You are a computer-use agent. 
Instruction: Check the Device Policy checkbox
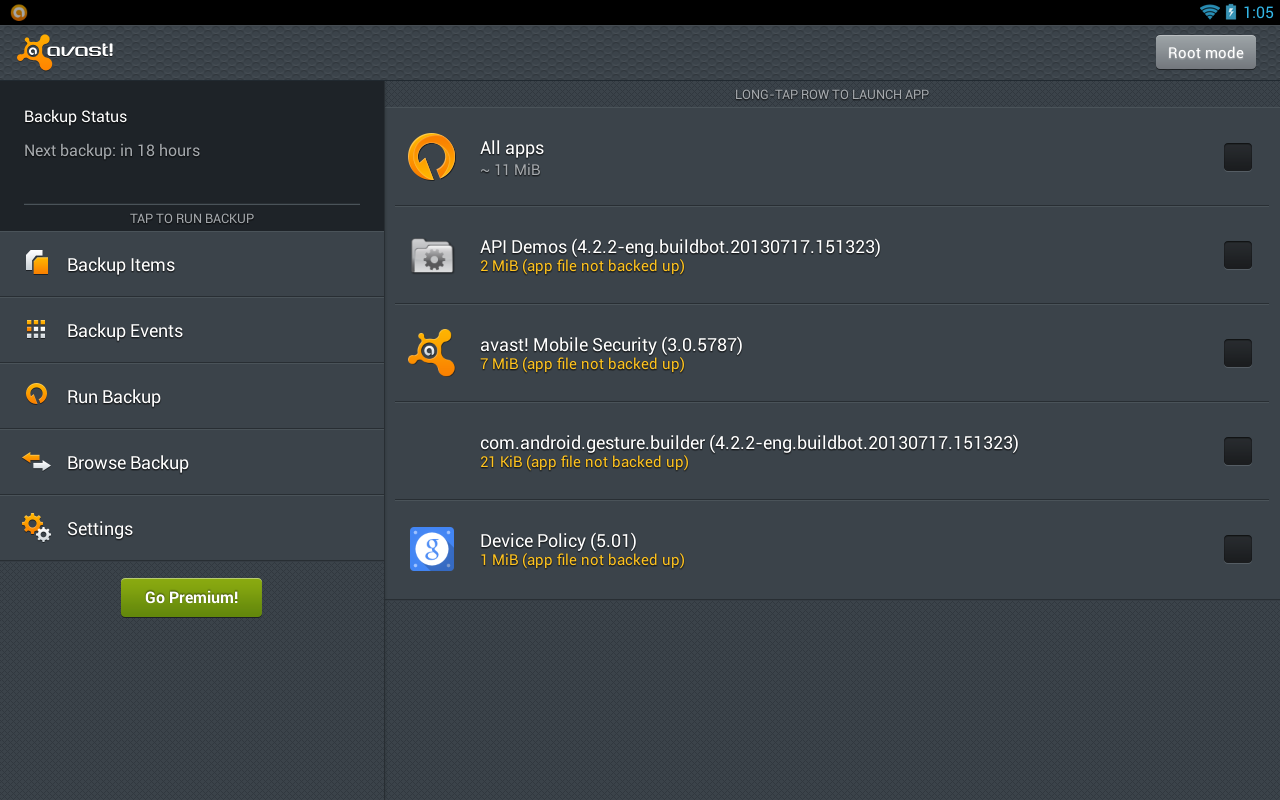point(1238,549)
